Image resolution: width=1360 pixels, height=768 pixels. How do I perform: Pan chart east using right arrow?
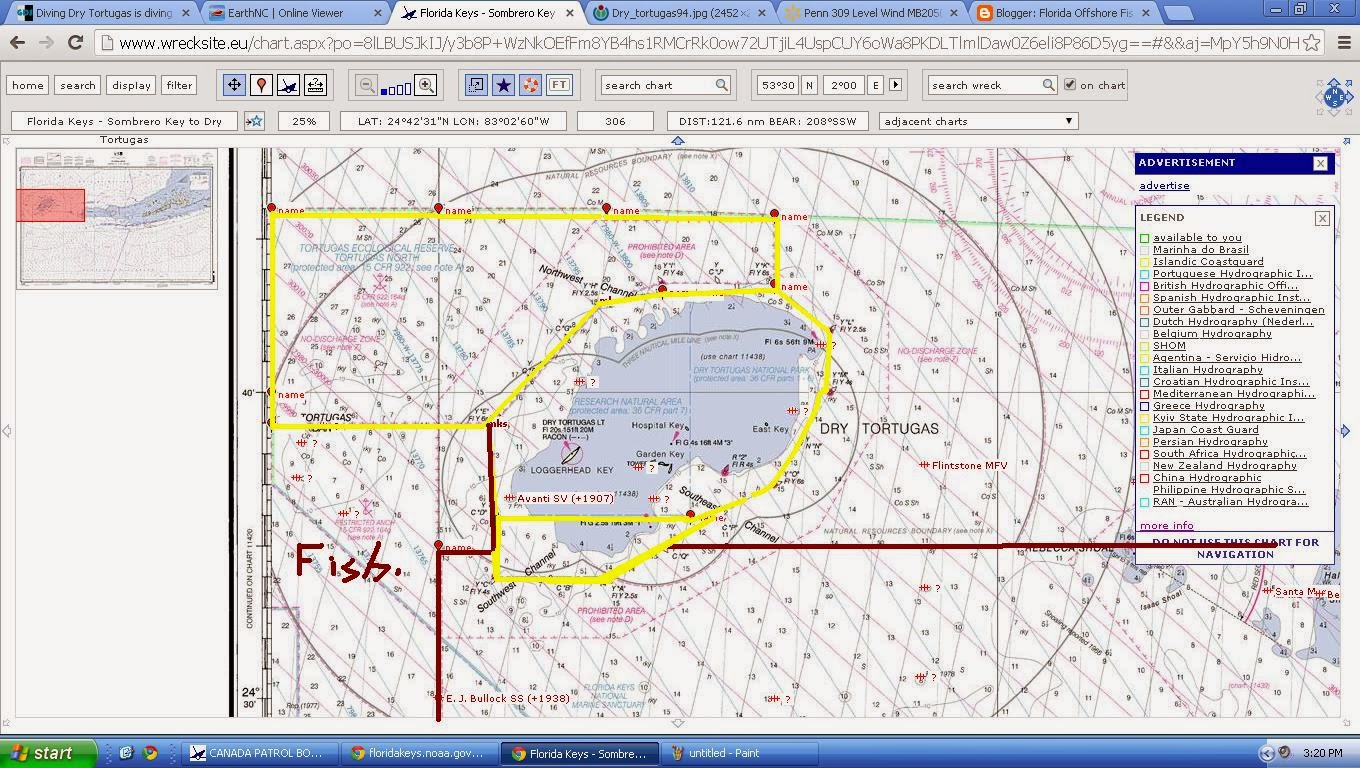(1345, 431)
